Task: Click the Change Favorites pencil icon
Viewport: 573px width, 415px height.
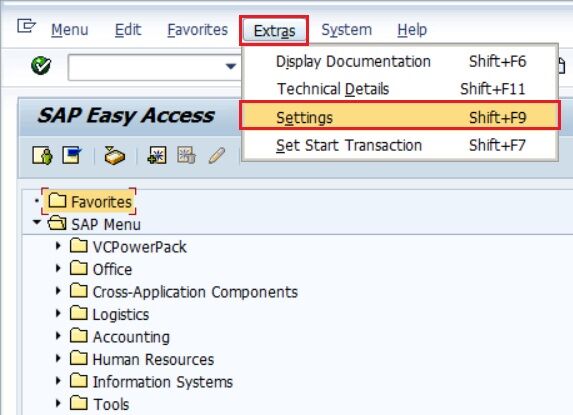Action: (217, 156)
